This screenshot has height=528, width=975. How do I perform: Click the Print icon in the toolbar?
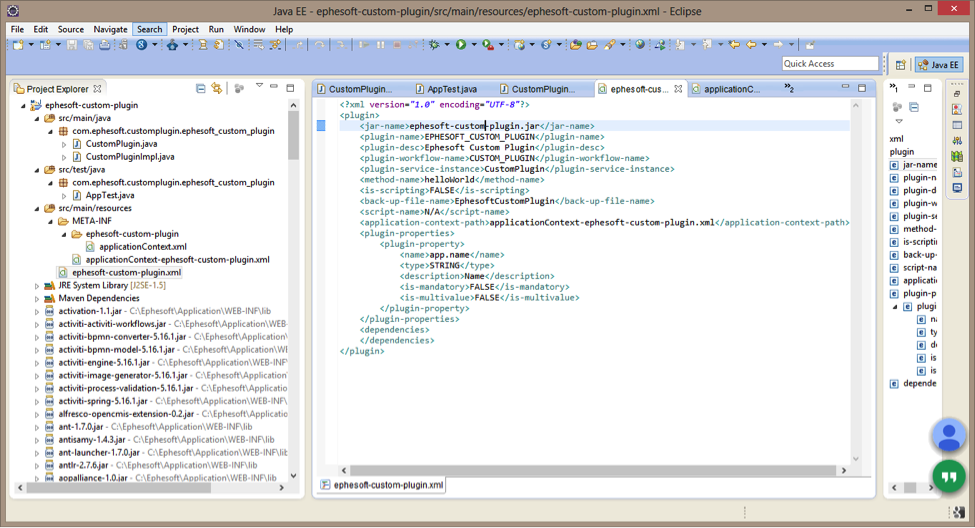point(104,45)
